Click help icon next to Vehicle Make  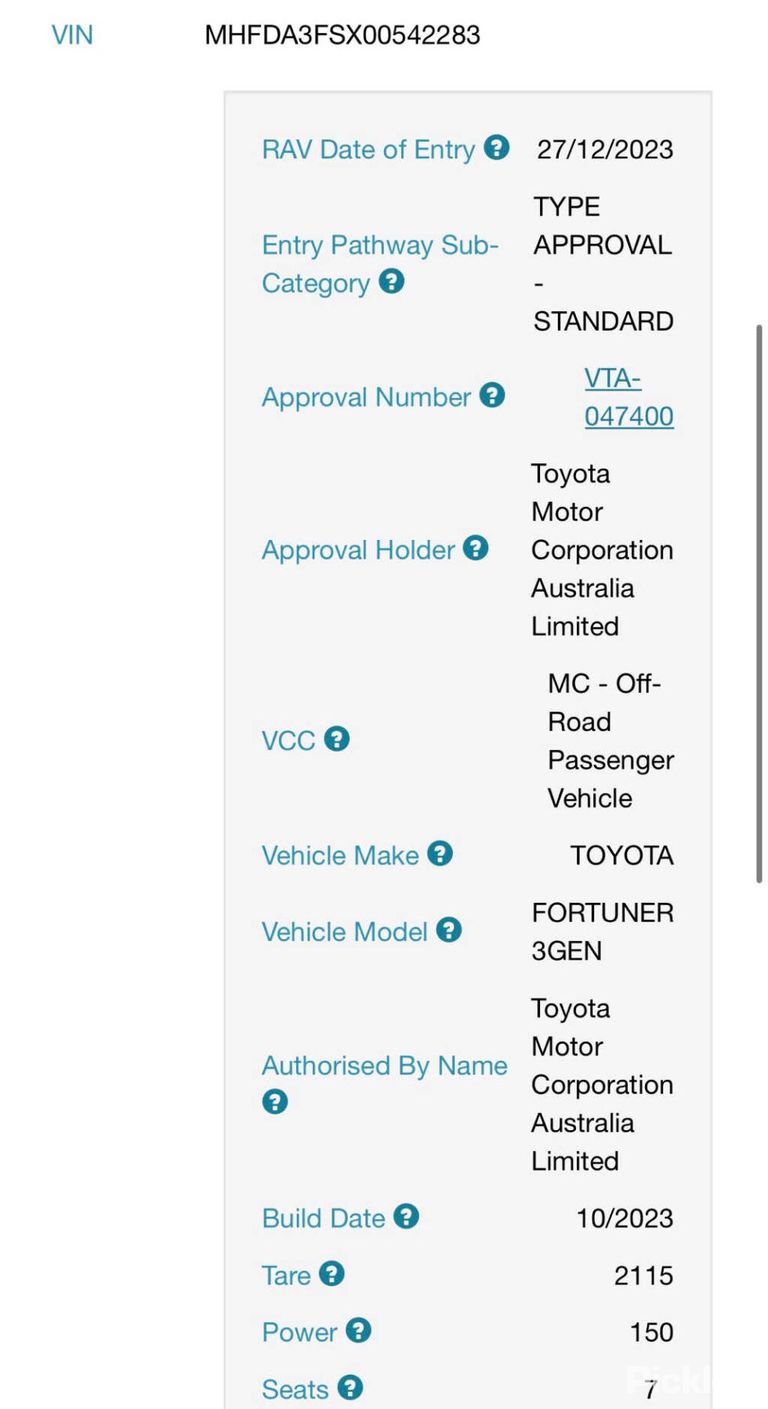click(x=440, y=854)
